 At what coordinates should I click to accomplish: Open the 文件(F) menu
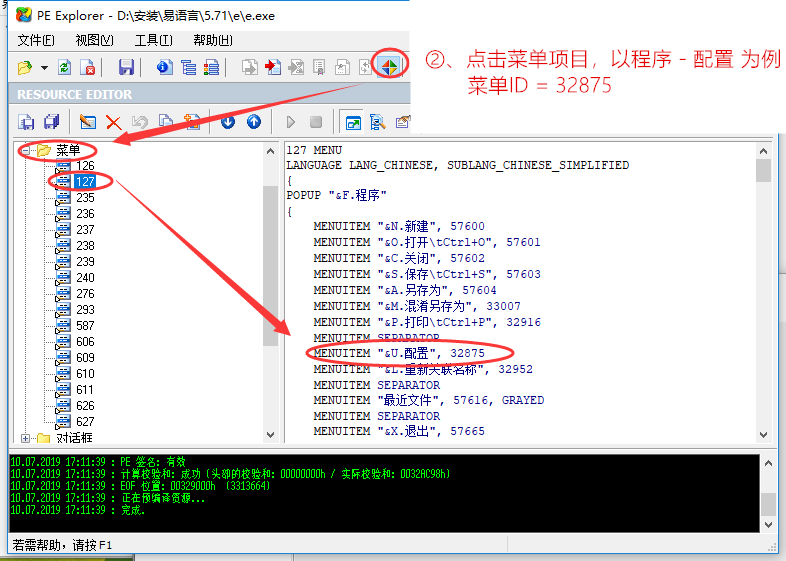(36, 40)
